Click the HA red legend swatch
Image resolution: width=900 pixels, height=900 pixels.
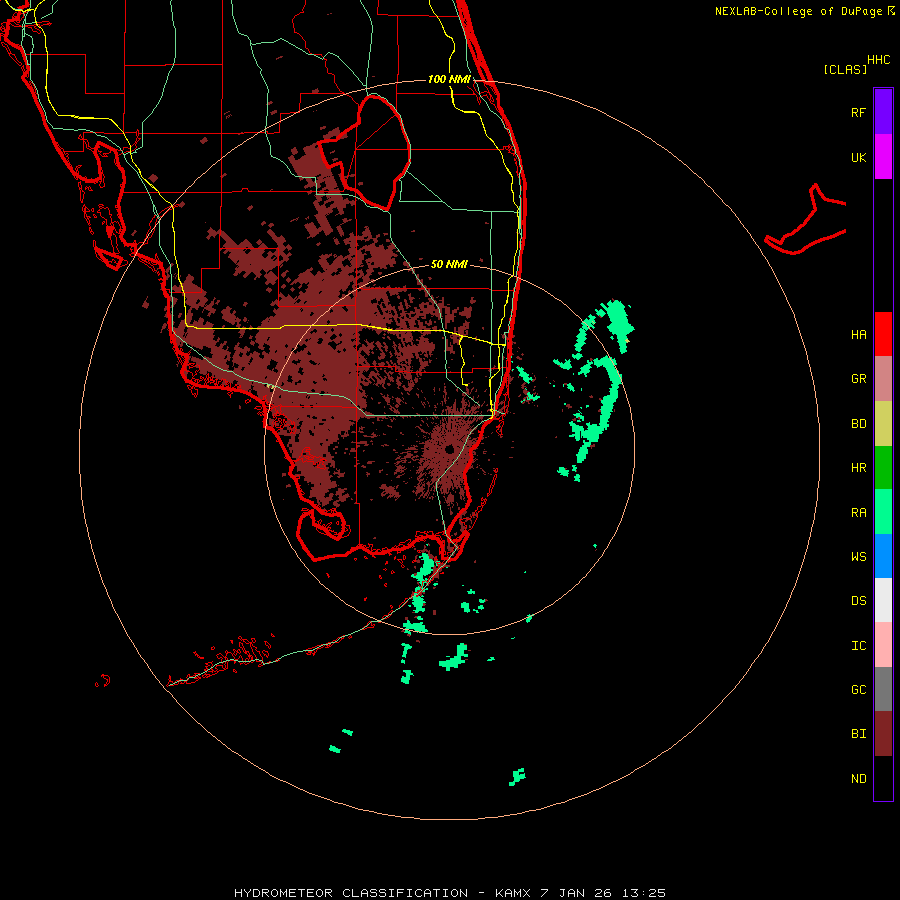pos(883,334)
